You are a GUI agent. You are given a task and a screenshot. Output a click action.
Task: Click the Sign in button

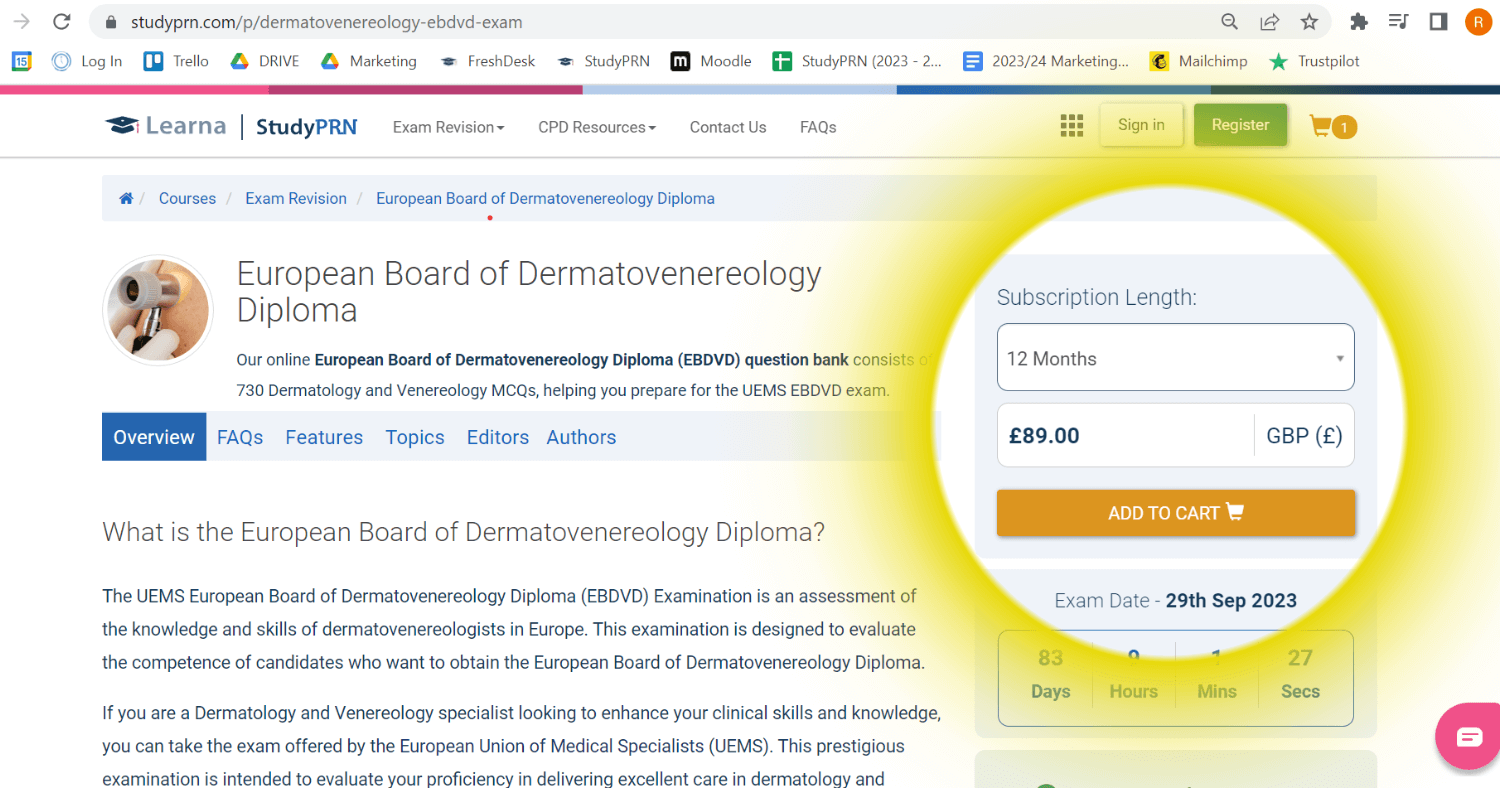point(1141,125)
